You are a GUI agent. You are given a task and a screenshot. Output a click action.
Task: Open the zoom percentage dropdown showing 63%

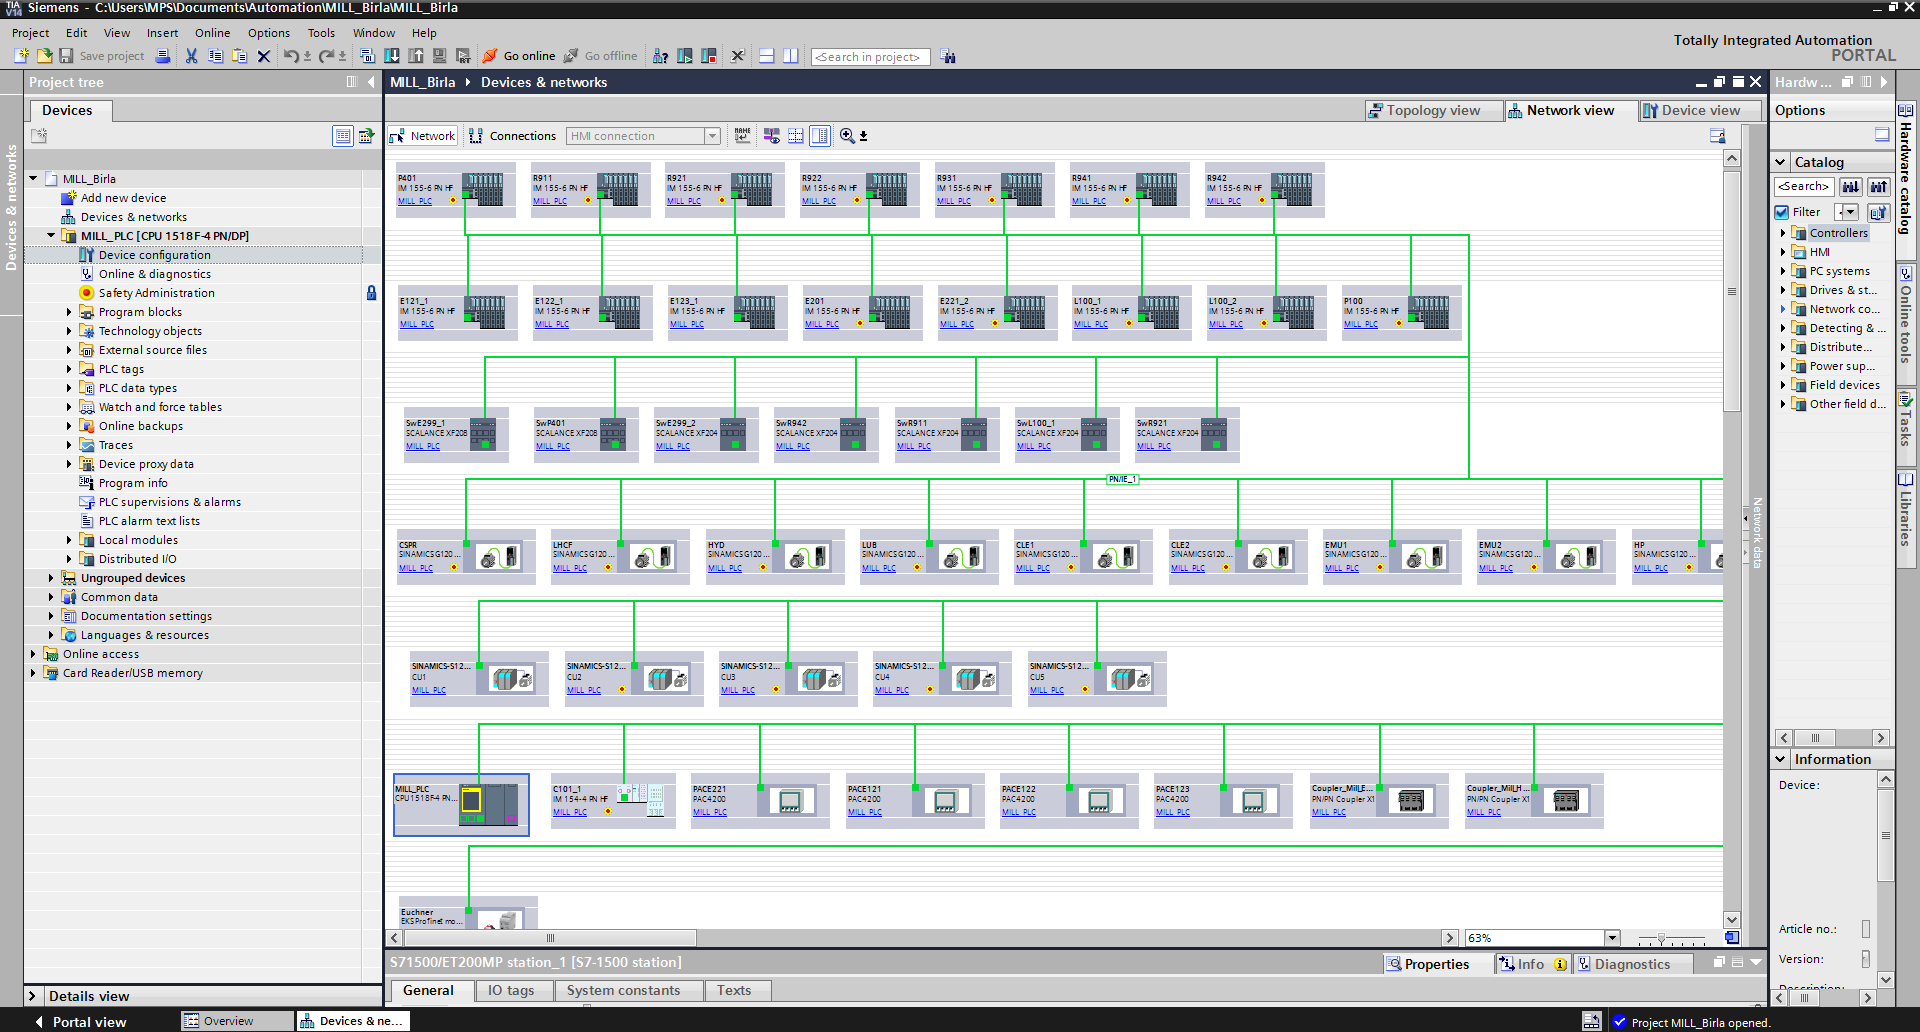pyautogui.click(x=1612, y=938)
